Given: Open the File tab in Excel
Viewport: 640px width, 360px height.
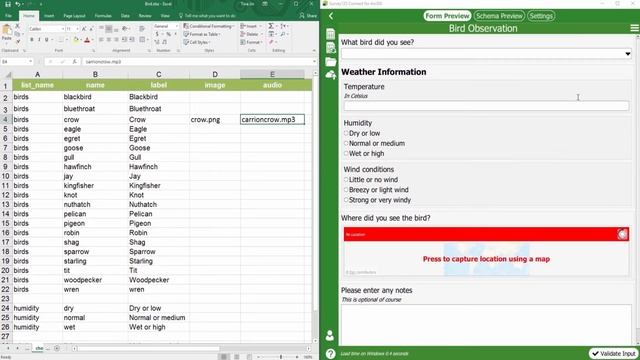Looking at the screenshot, I should point(9,16).
